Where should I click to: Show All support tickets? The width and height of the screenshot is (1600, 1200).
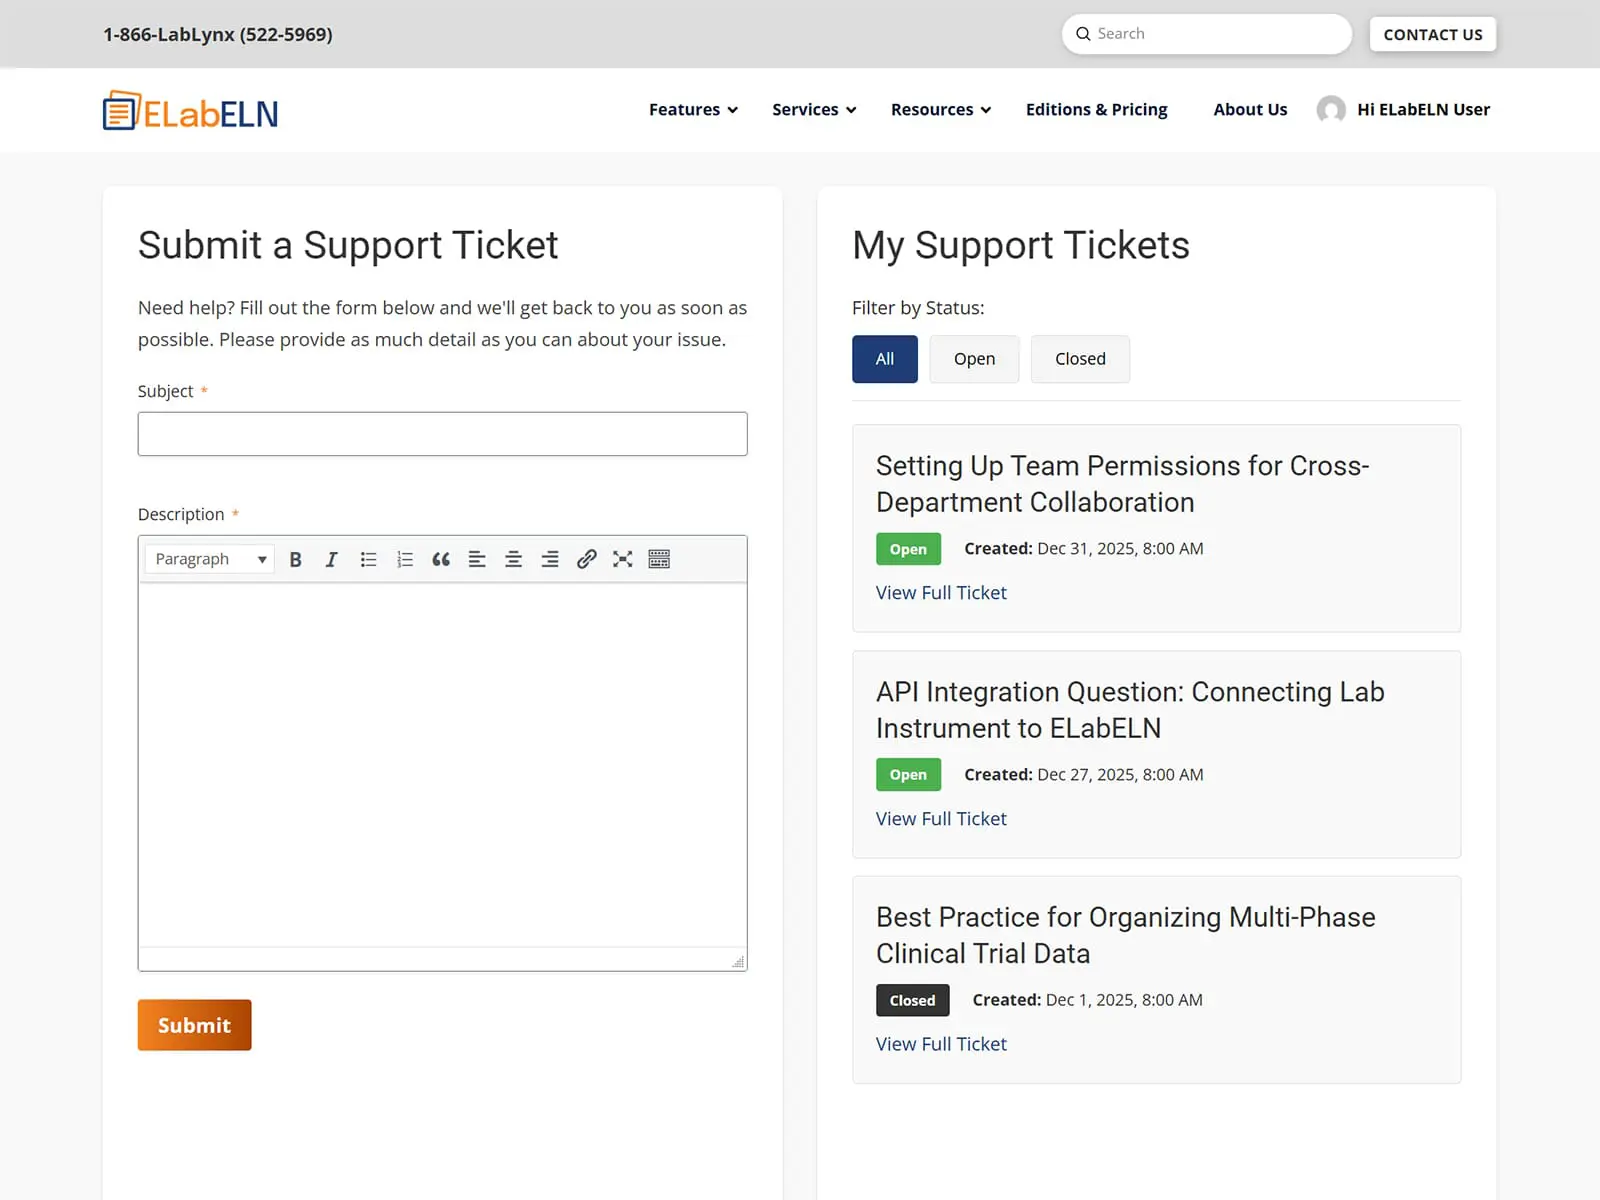(x=884, y=358)
